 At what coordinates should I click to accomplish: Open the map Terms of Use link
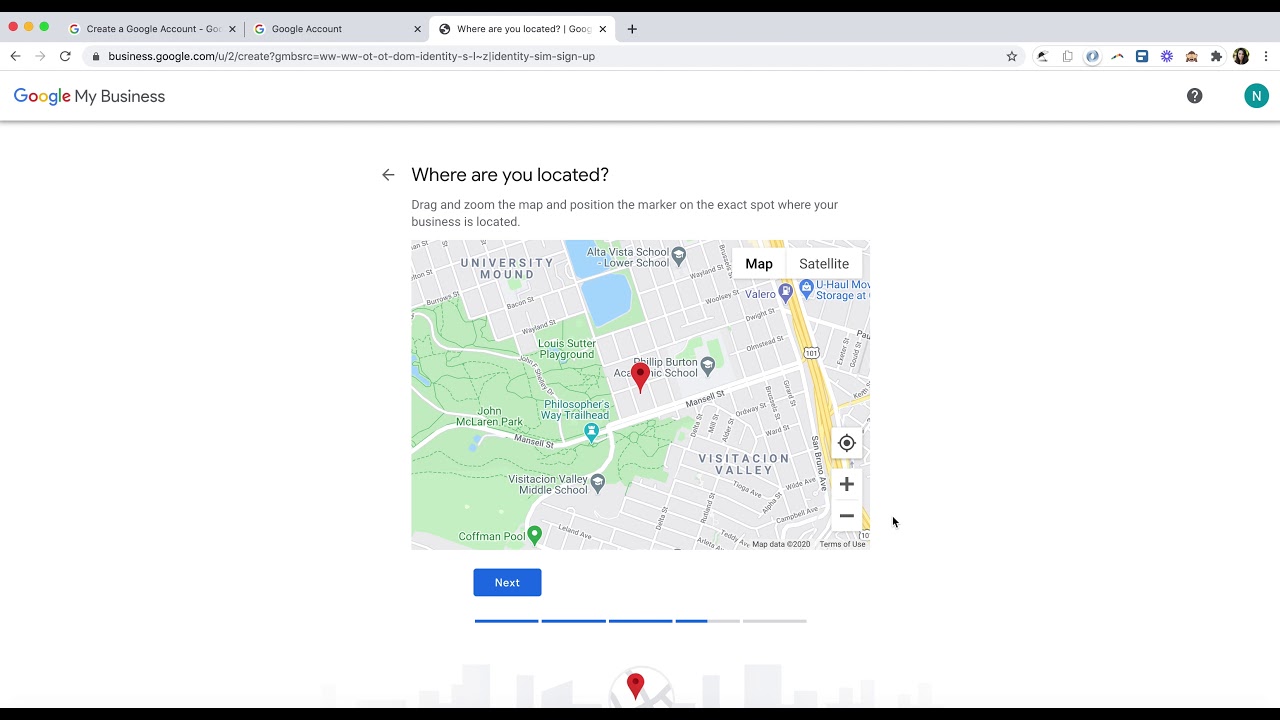[842, 544]
